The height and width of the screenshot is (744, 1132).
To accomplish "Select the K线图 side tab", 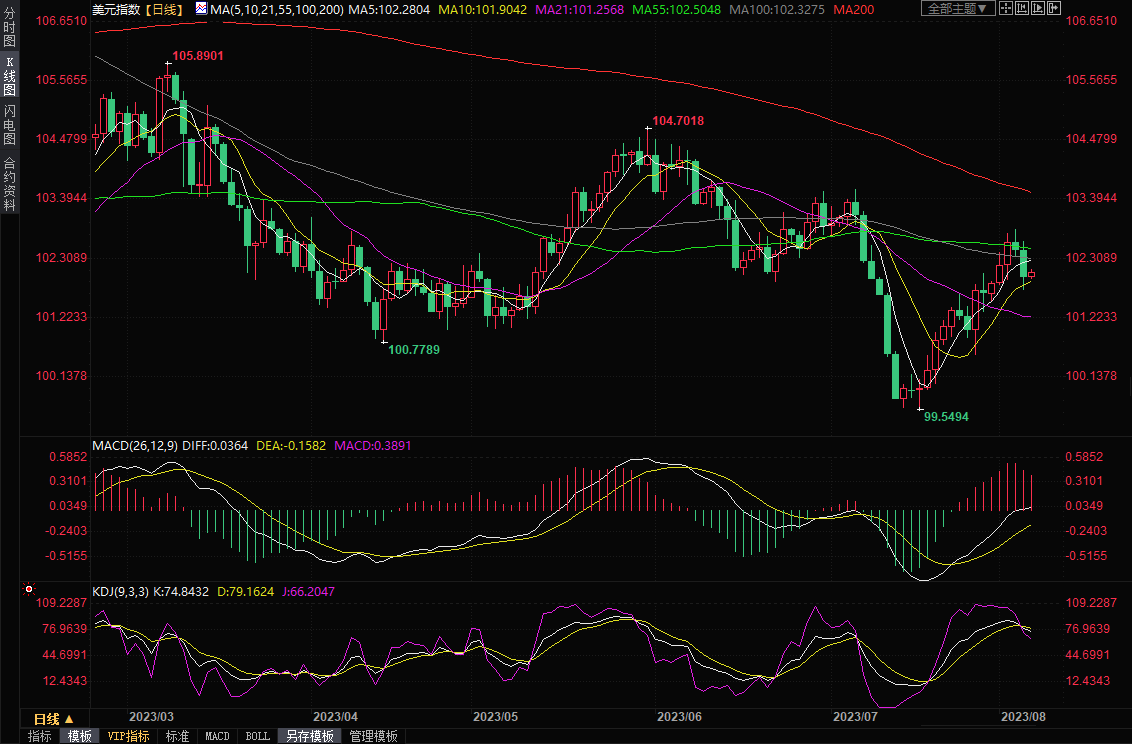I will (10, 78).
